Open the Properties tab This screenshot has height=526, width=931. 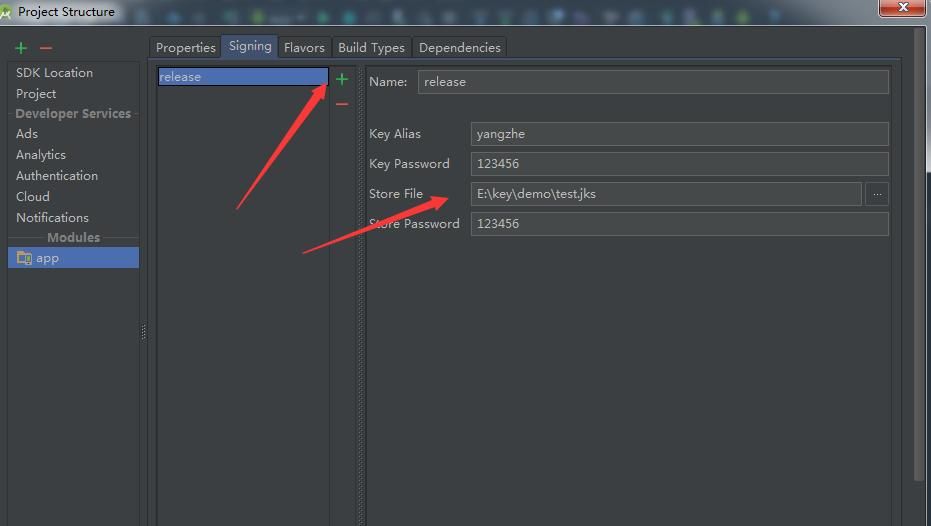click(x=185, y=47)
